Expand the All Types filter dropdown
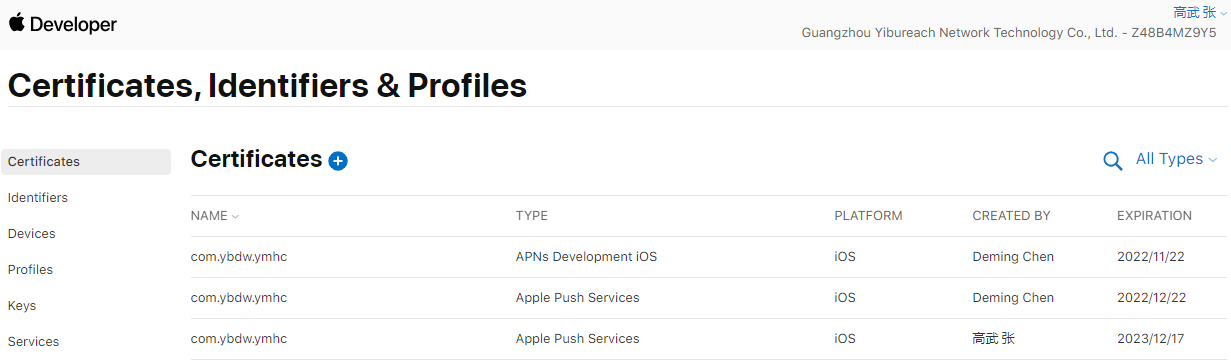The width and height of the screenshot is (1231, 362). [x=1176, y=159]
